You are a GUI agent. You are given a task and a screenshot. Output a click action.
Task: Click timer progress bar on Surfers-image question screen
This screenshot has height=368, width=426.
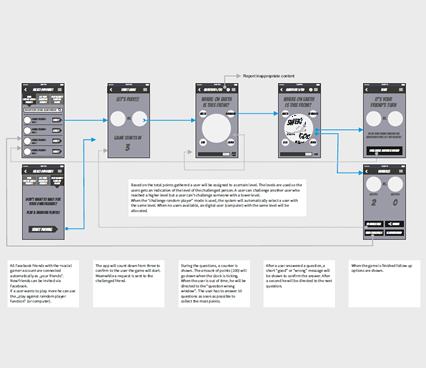click(297, 154)
